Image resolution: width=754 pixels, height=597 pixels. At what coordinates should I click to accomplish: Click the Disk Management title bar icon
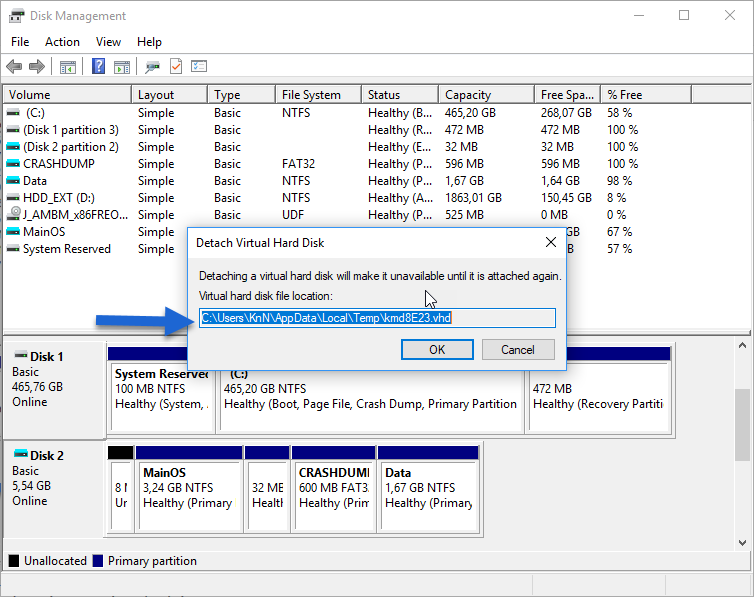point(16,15)
